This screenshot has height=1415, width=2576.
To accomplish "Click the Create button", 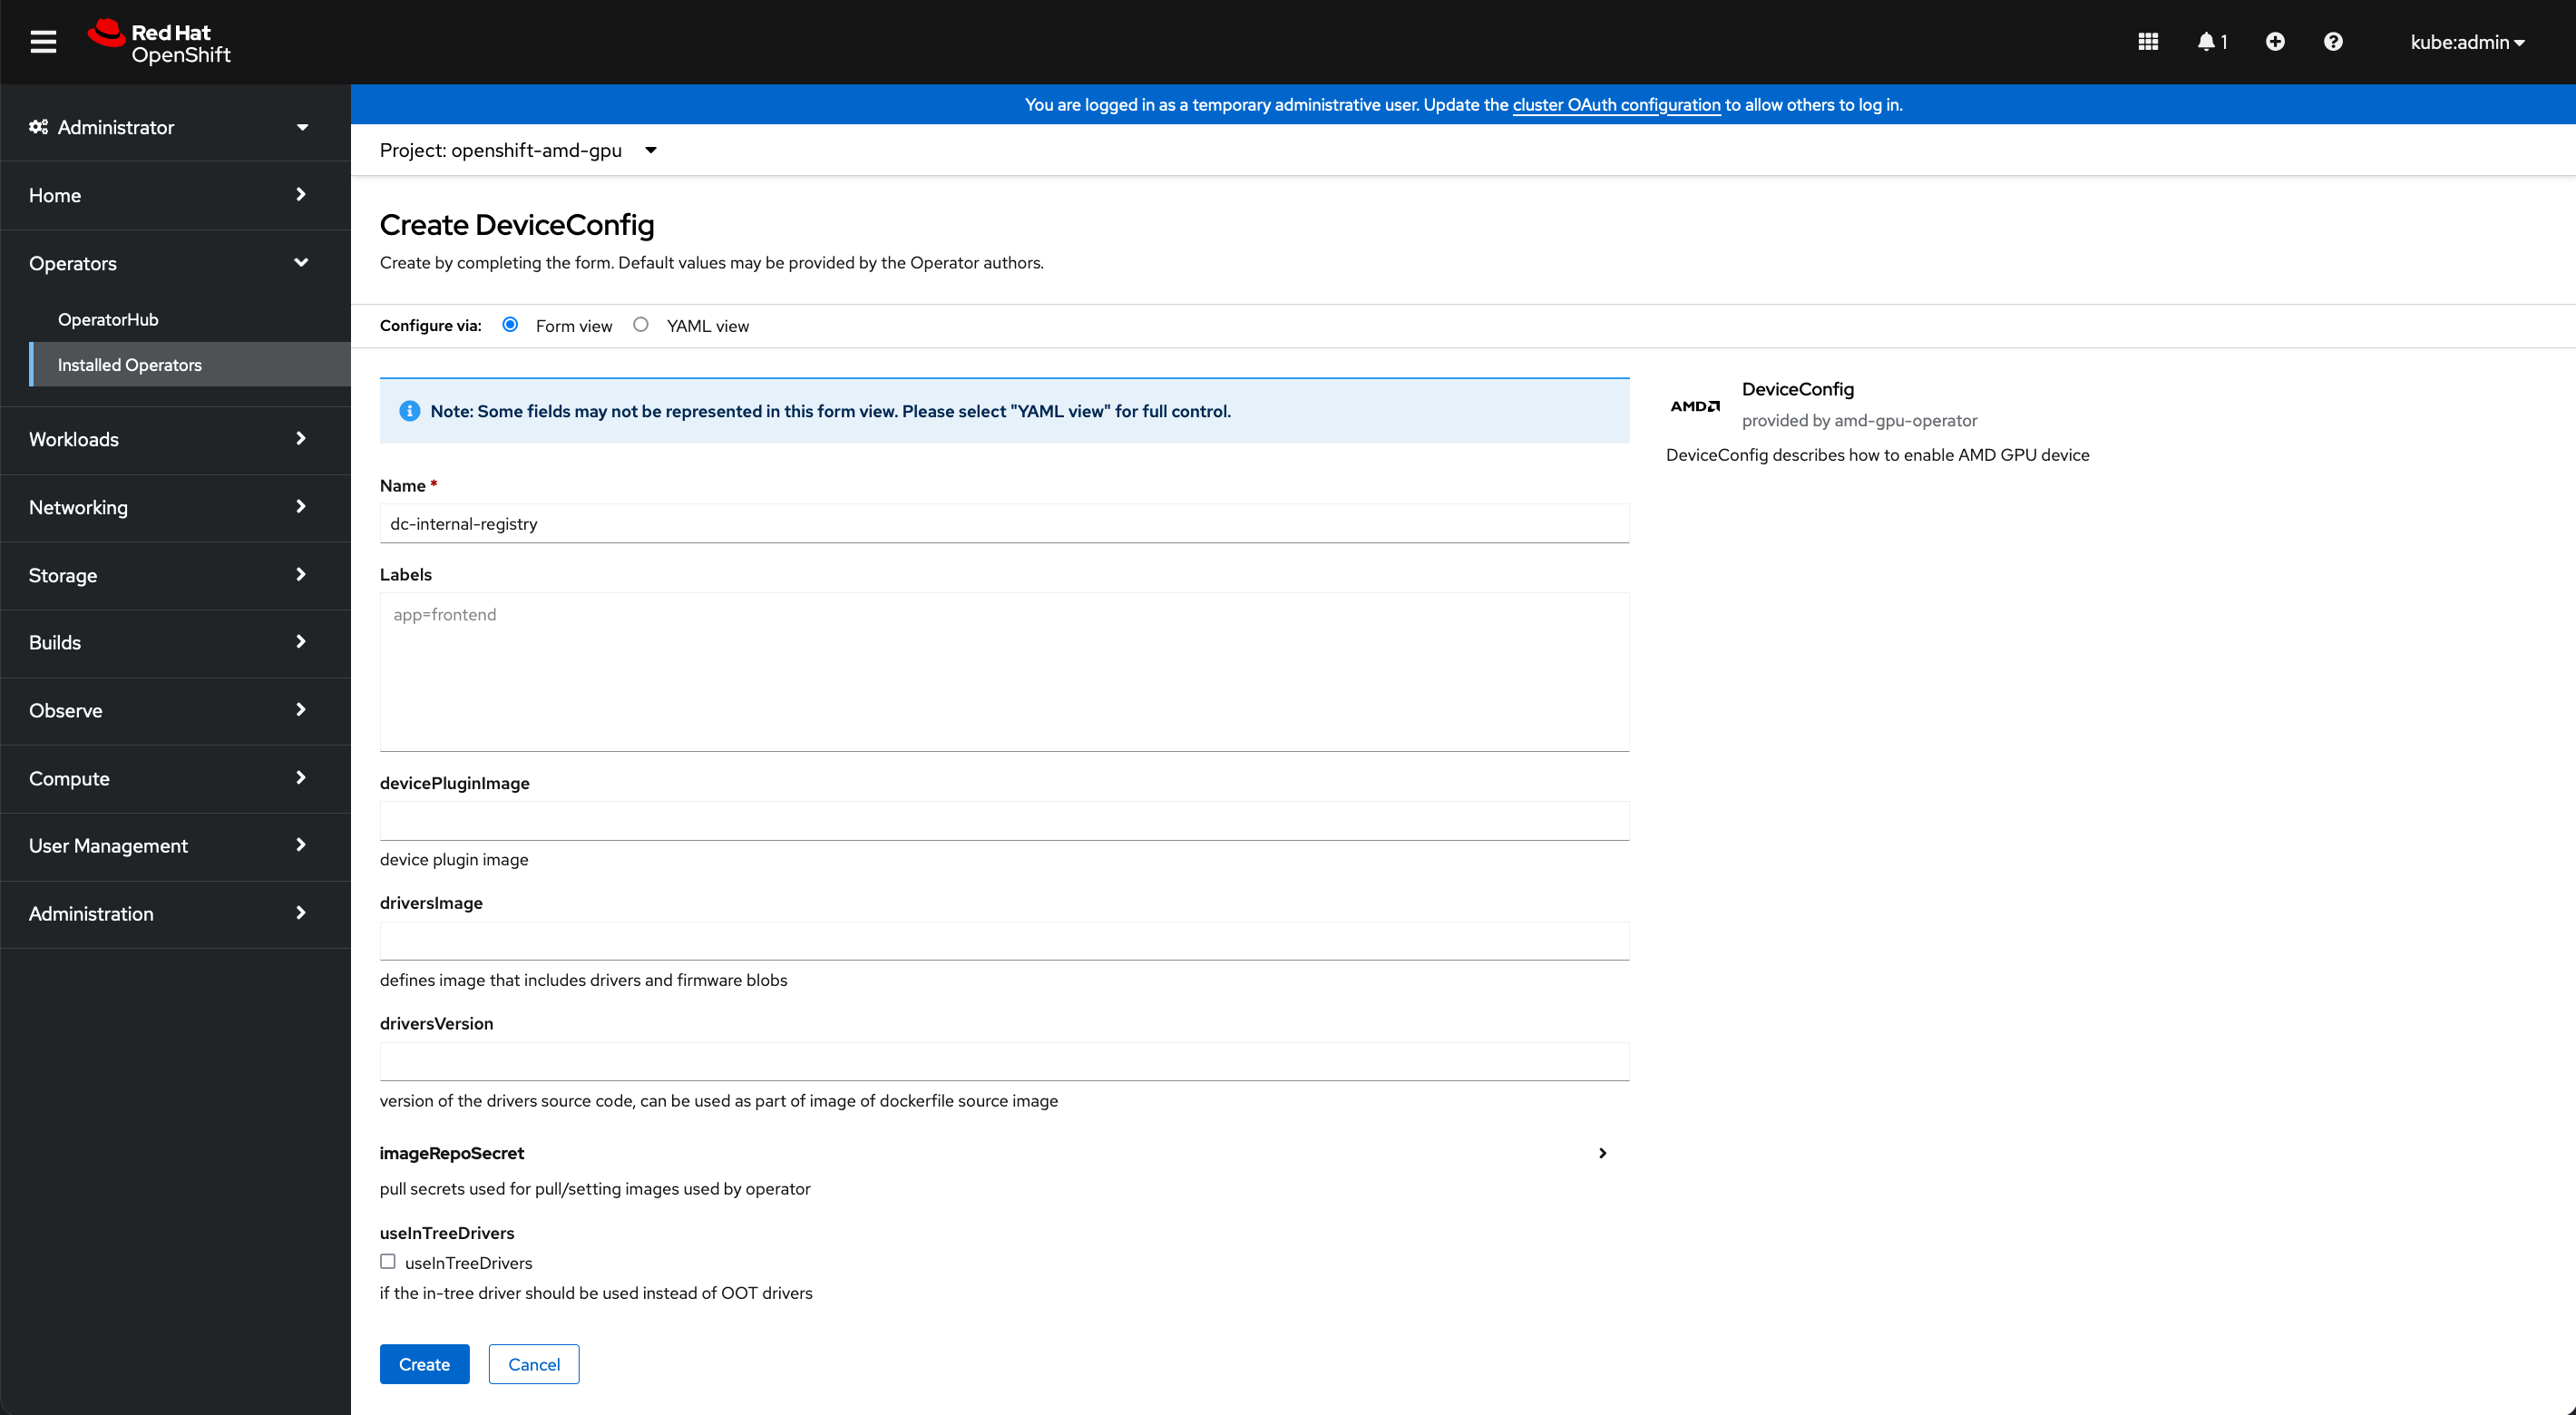I will (424, 1364).
